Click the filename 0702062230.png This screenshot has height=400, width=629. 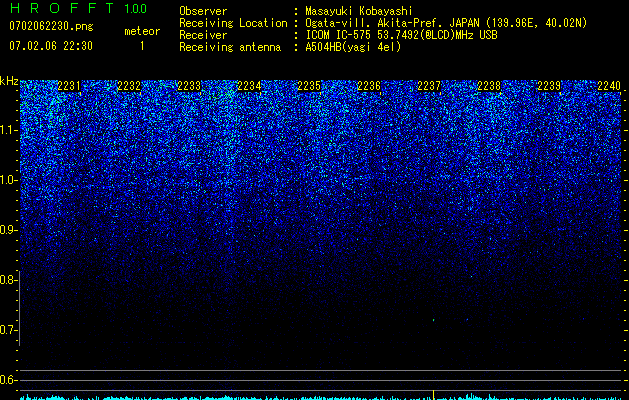51,27
